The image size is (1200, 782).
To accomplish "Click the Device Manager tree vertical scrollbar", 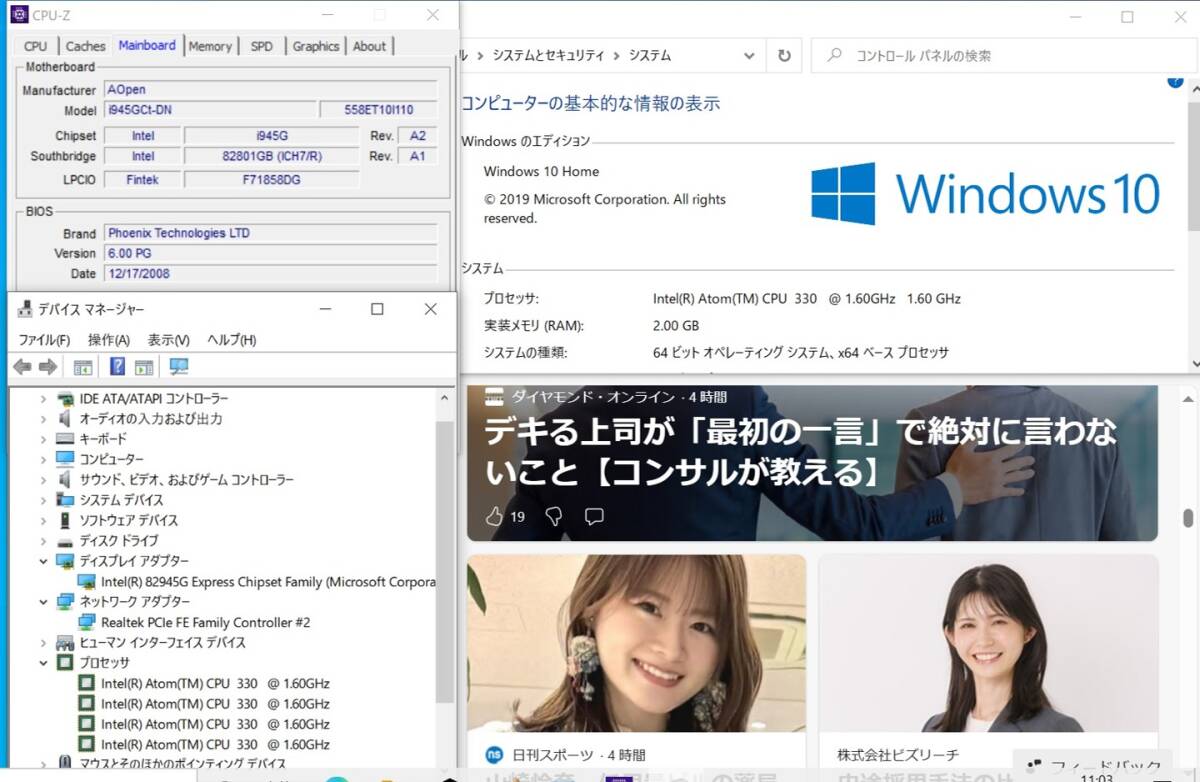I will 445,560.
